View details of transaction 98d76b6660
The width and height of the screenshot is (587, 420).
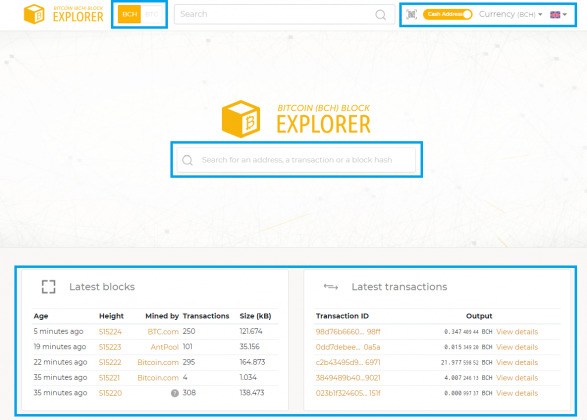(517, 332)
